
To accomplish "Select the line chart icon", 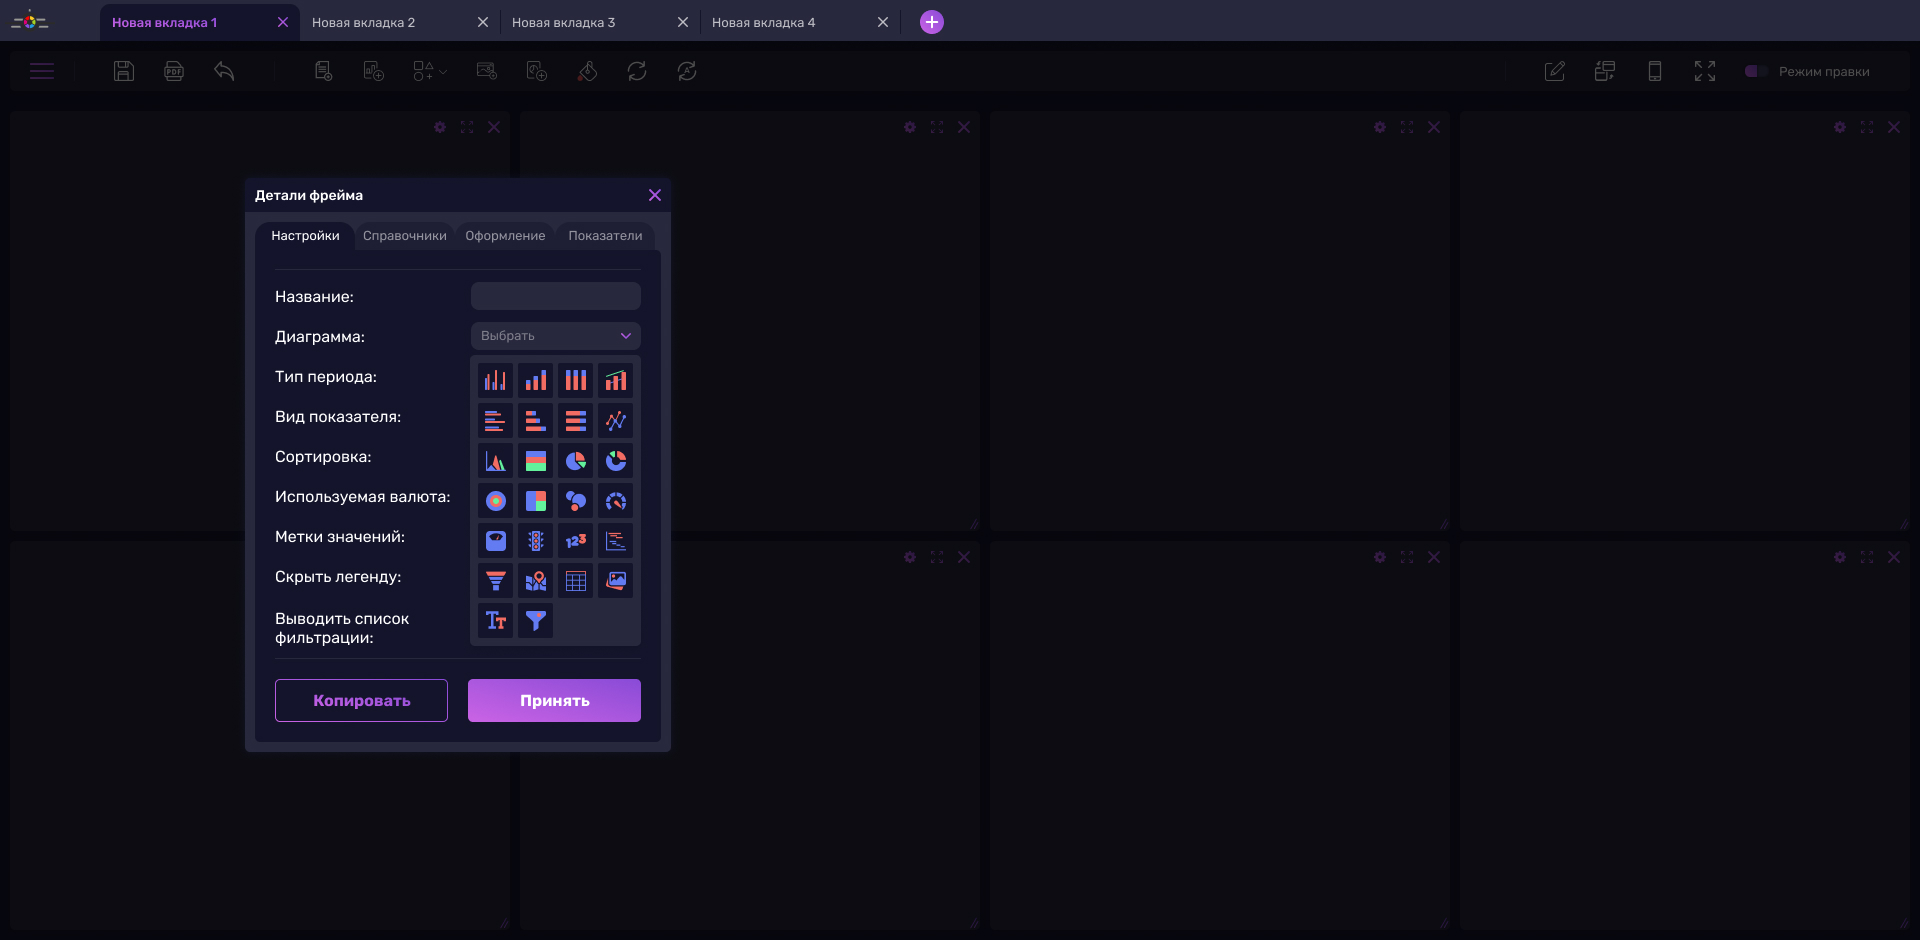I will point(616,421).
